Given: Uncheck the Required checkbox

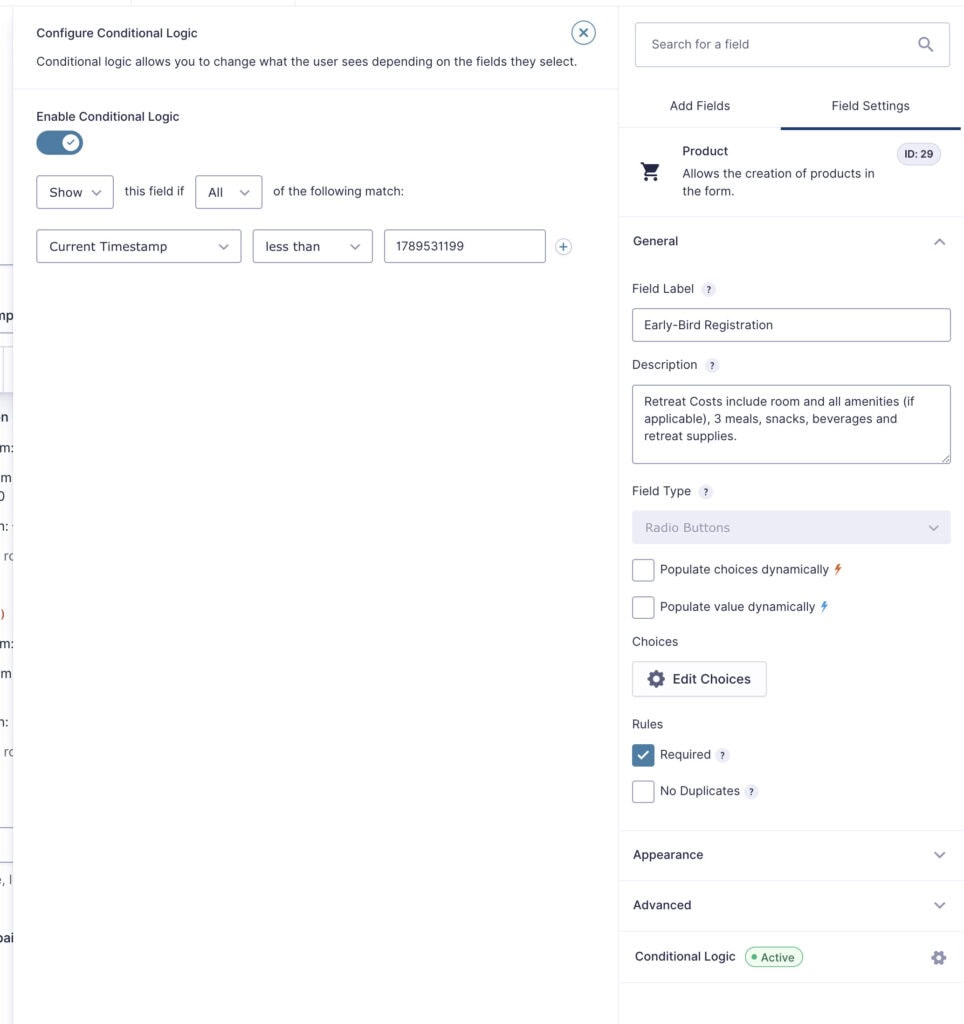Looking at the screenshot, I should point(643,755).
